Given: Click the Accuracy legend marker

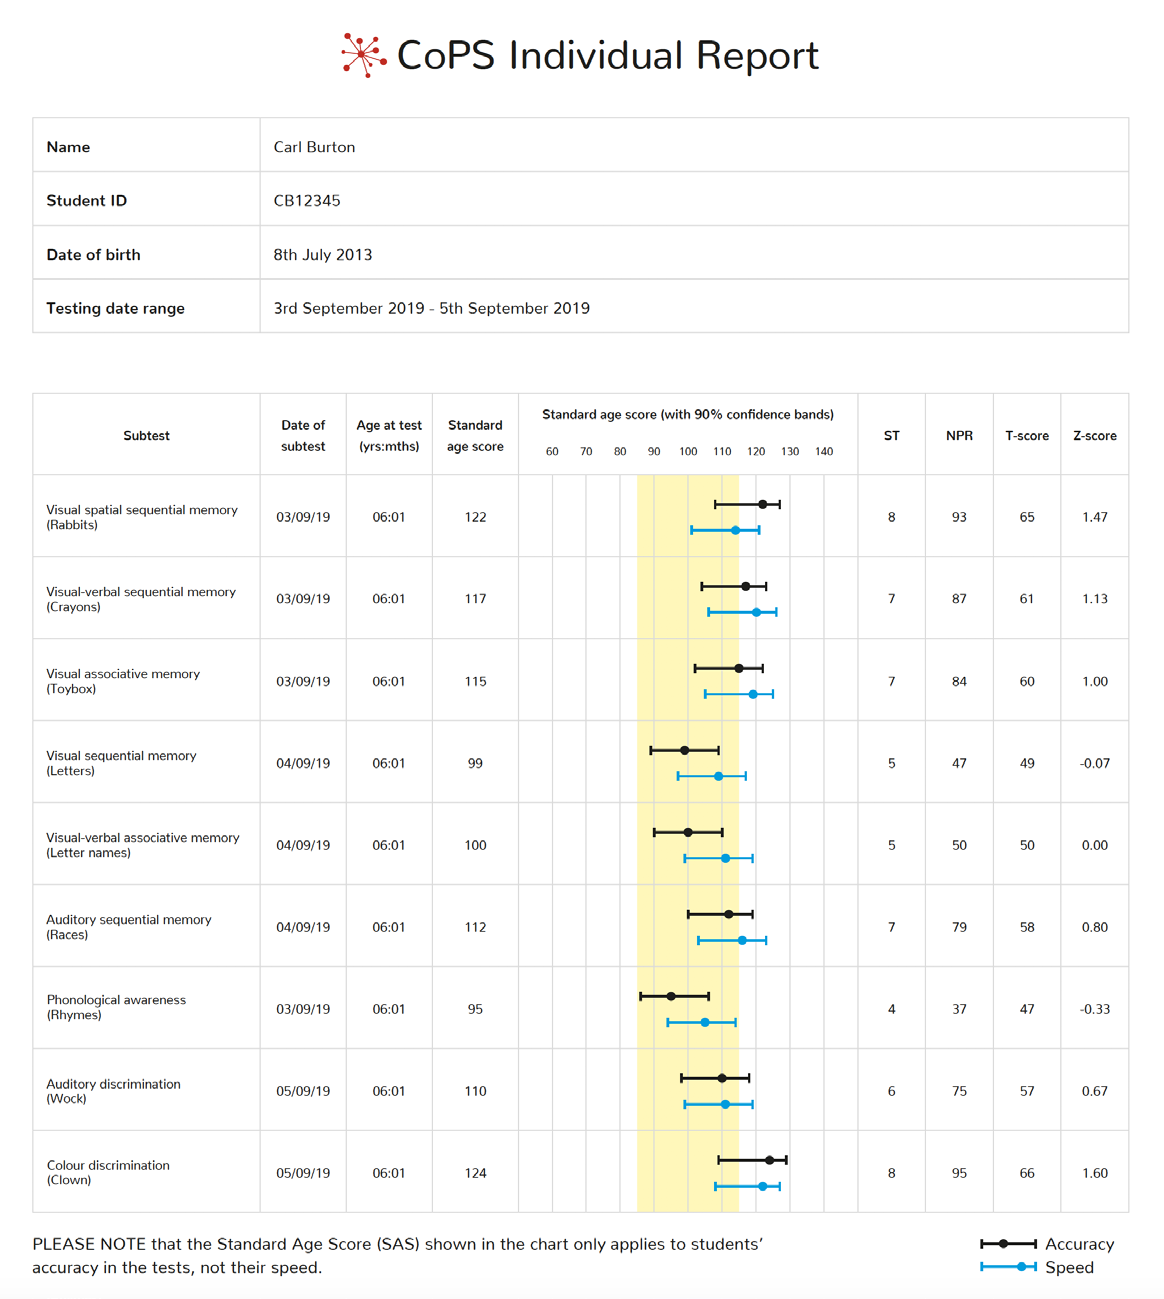Looking at the screenshot, I should coord(1008,1244).
